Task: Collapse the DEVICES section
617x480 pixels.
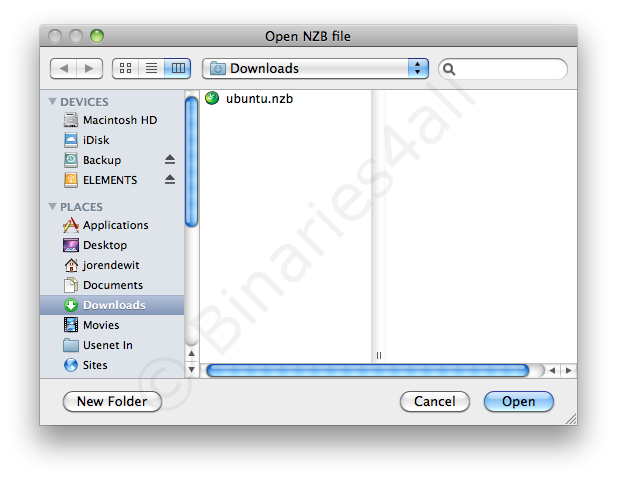Action: pos(52,102)
